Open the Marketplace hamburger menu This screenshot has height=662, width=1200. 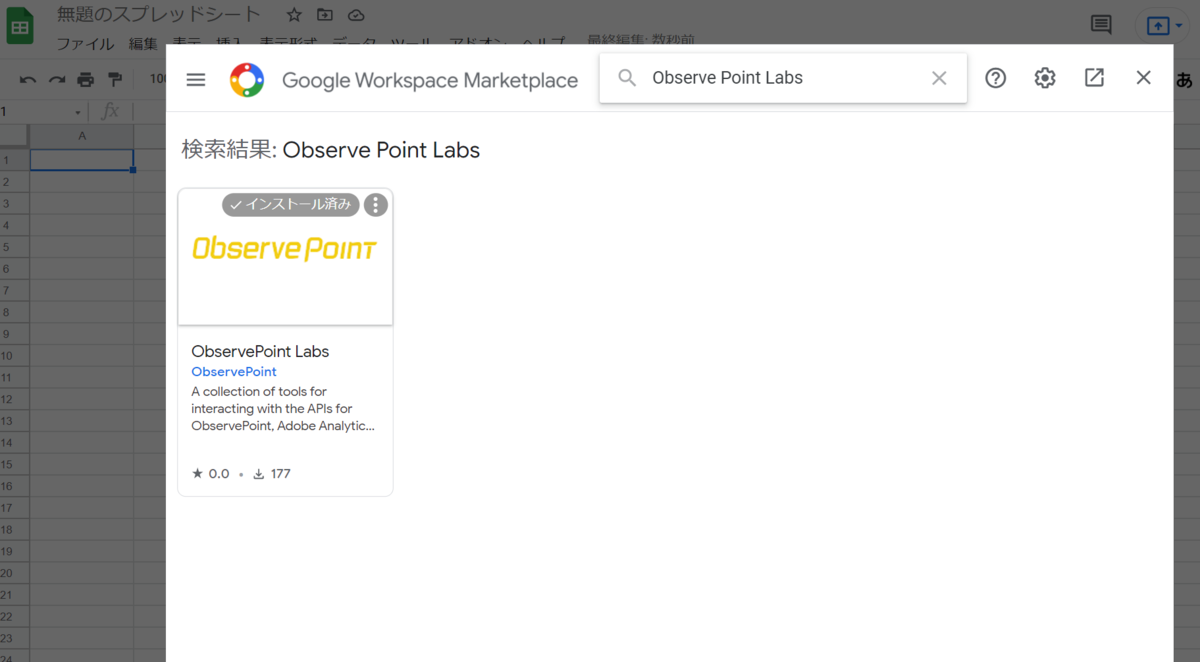click(196, 80)
